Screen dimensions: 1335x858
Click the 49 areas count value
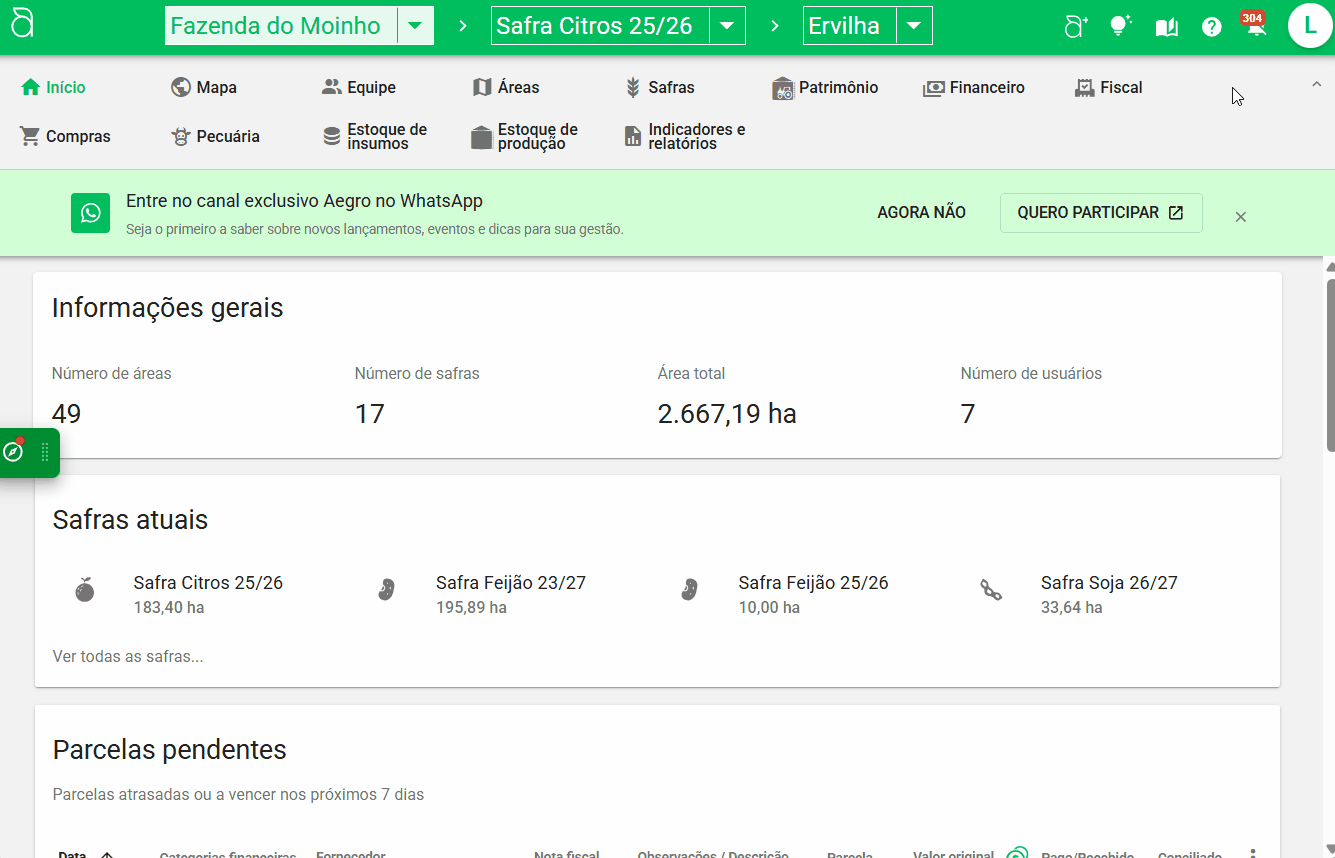(x=67, y=414)
